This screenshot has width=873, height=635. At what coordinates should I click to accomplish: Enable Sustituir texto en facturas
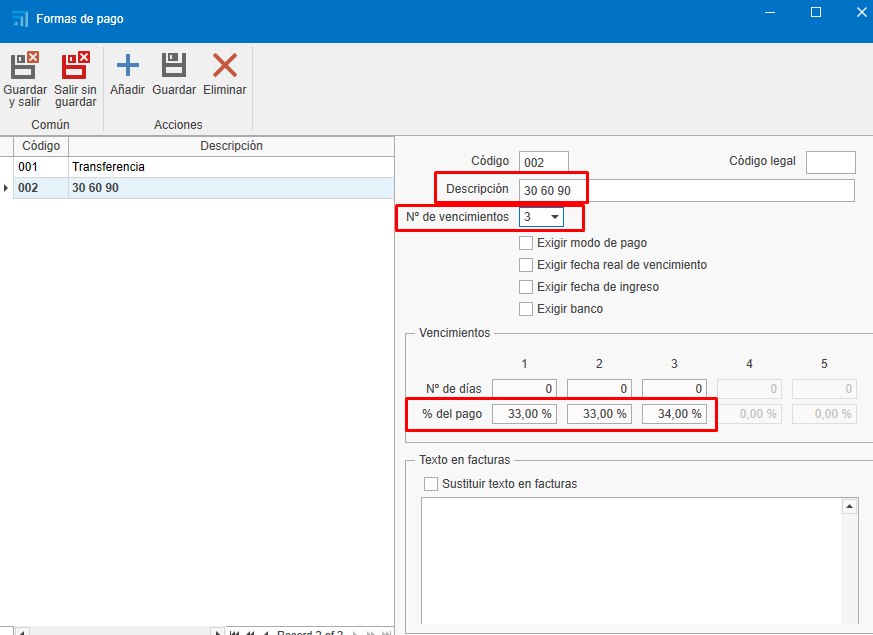tap(431, 484)
